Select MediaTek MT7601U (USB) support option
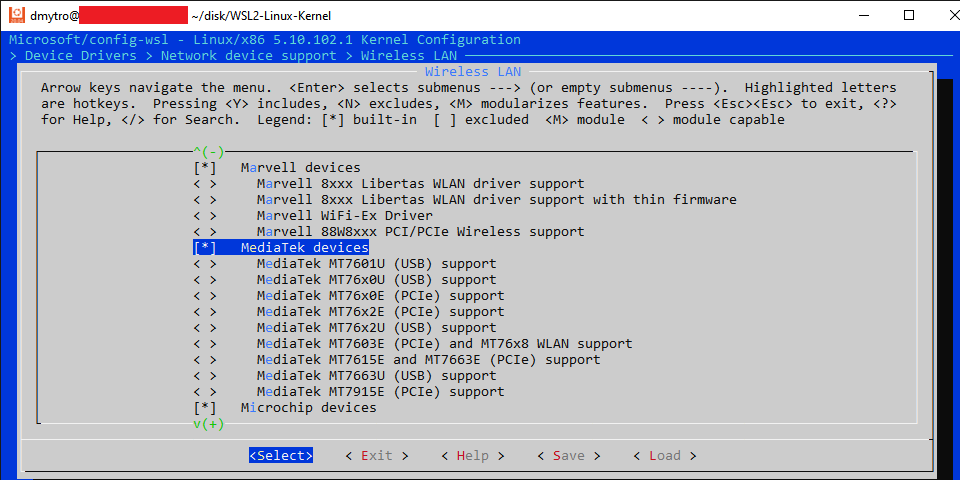 pyautogui.click(x=376, y=264)
